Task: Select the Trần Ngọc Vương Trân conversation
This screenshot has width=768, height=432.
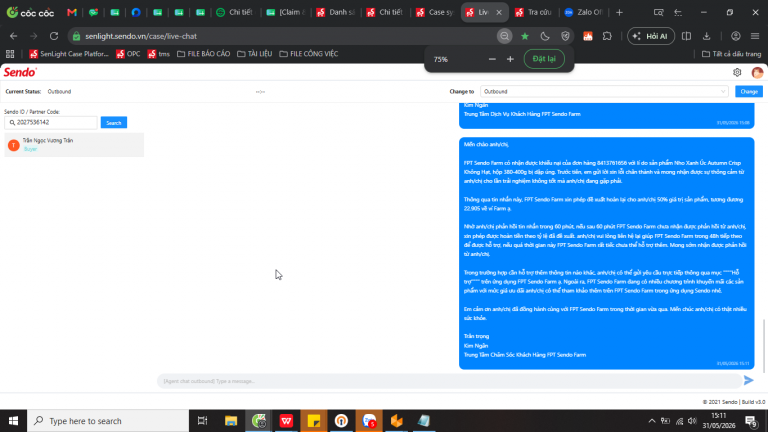Action: [x=74, y=145]
